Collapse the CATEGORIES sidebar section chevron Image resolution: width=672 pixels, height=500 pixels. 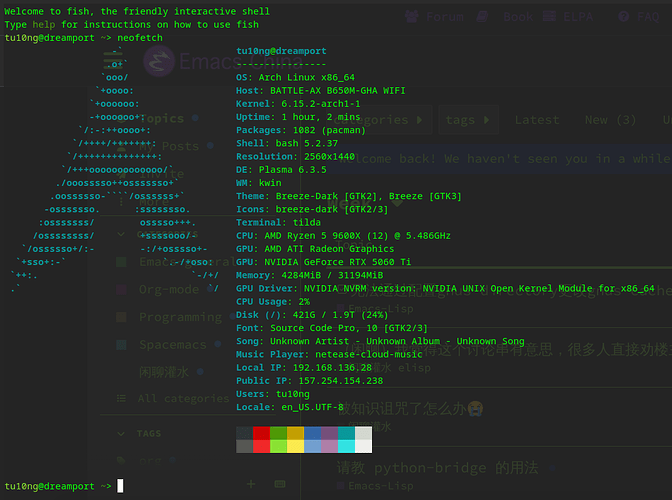121,234
